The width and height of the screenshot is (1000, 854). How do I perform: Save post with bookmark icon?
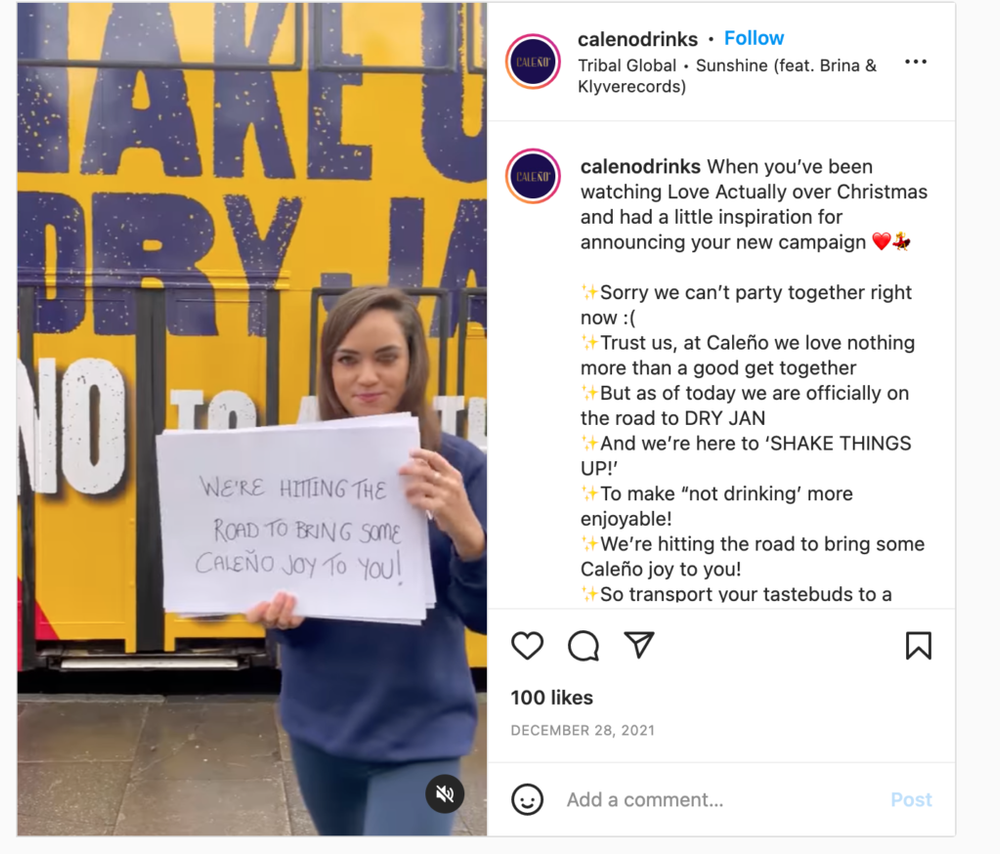point(918,645)
